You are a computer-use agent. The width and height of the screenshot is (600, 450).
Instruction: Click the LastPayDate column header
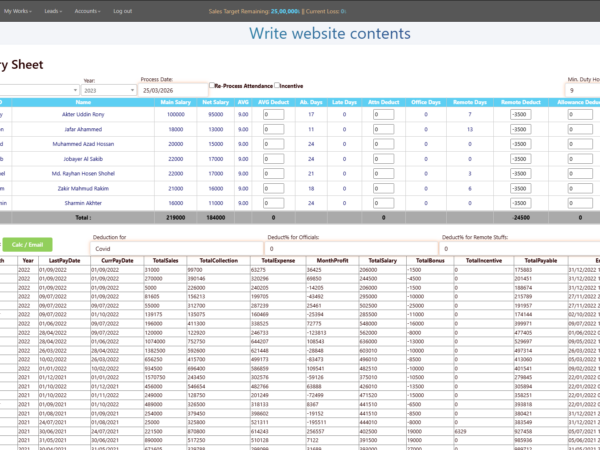pyautogui.click(x=64, y=261)
